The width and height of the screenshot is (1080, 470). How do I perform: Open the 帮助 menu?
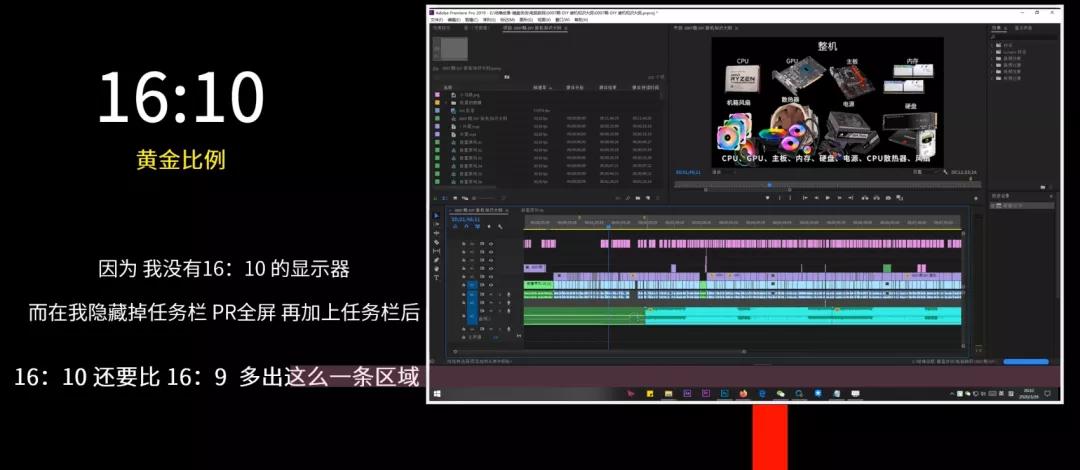click(581, 20)
